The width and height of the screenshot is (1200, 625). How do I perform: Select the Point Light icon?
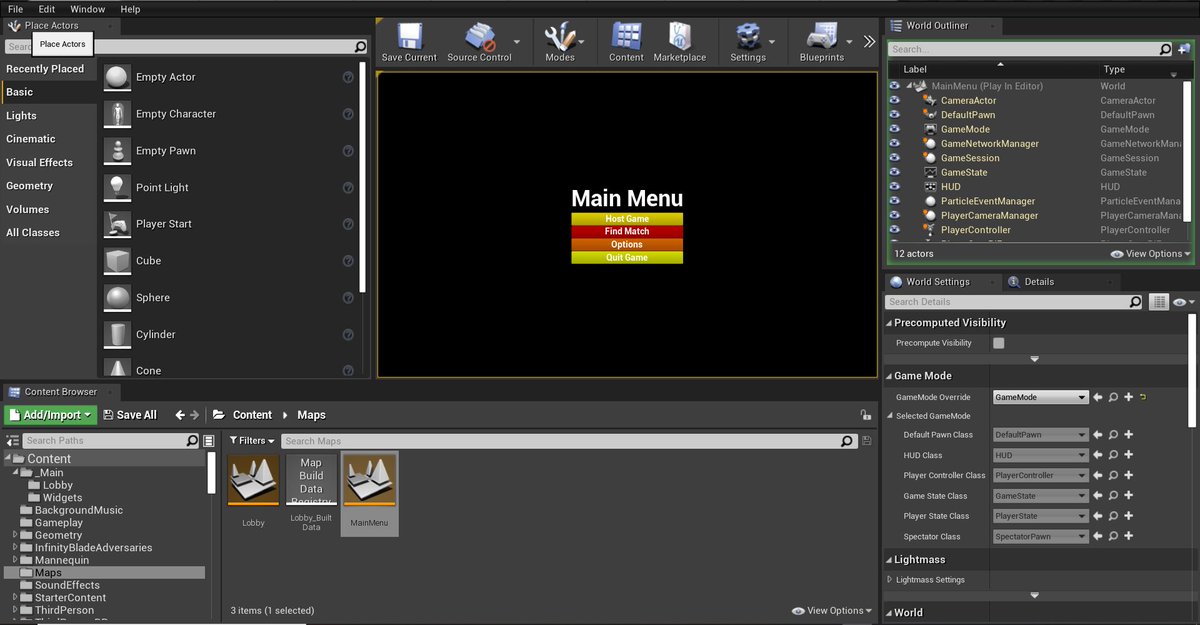118,187
